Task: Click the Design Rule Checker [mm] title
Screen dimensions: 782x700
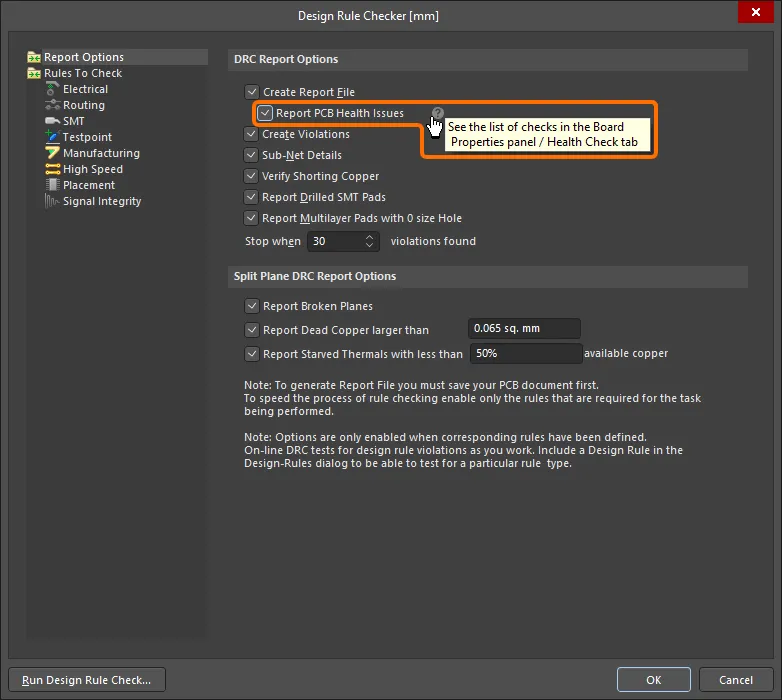Action: [369, 16]
